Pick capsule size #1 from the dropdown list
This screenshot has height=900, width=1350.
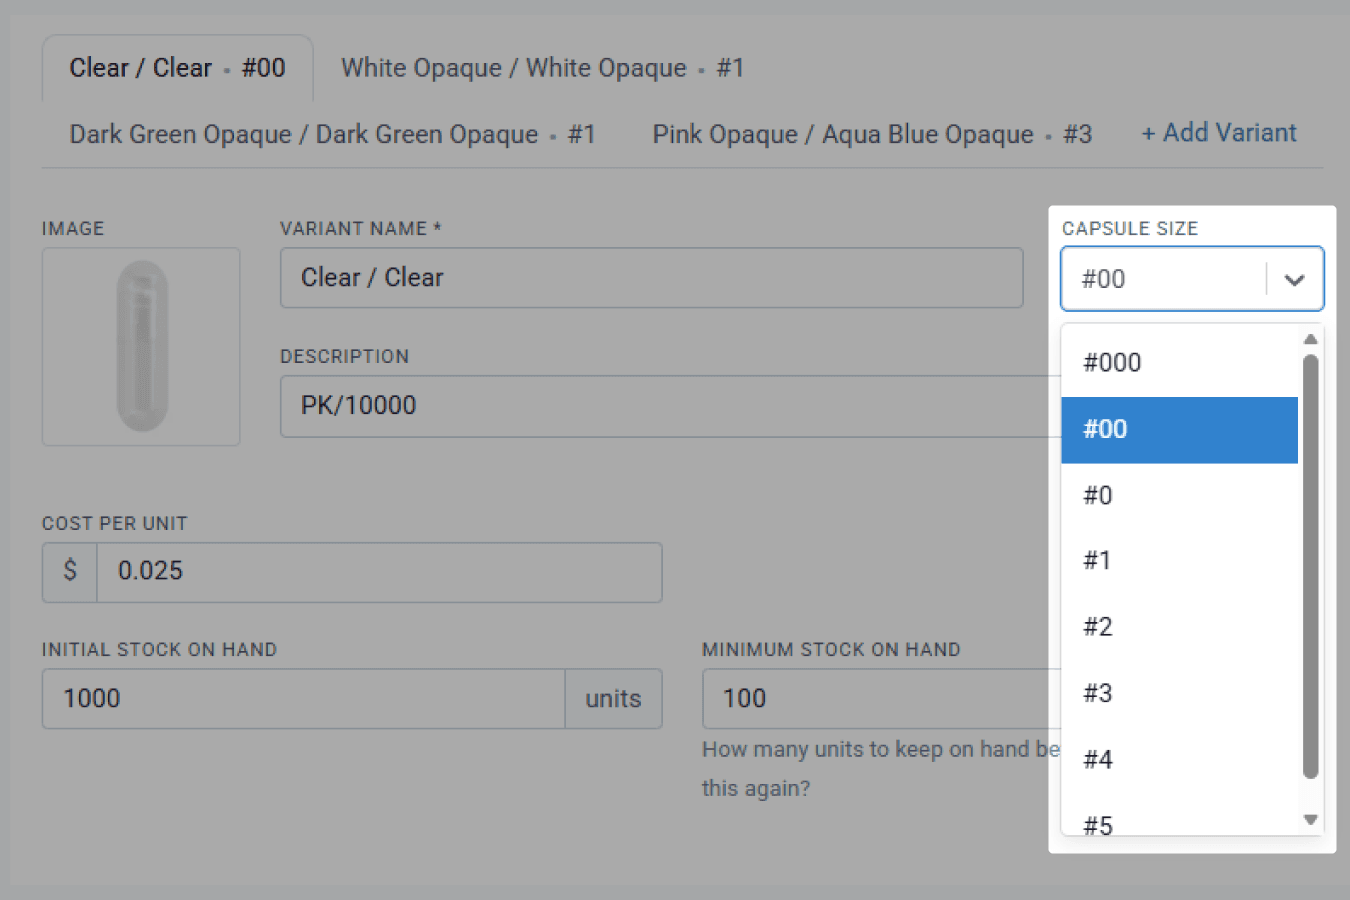[1179, 561]
